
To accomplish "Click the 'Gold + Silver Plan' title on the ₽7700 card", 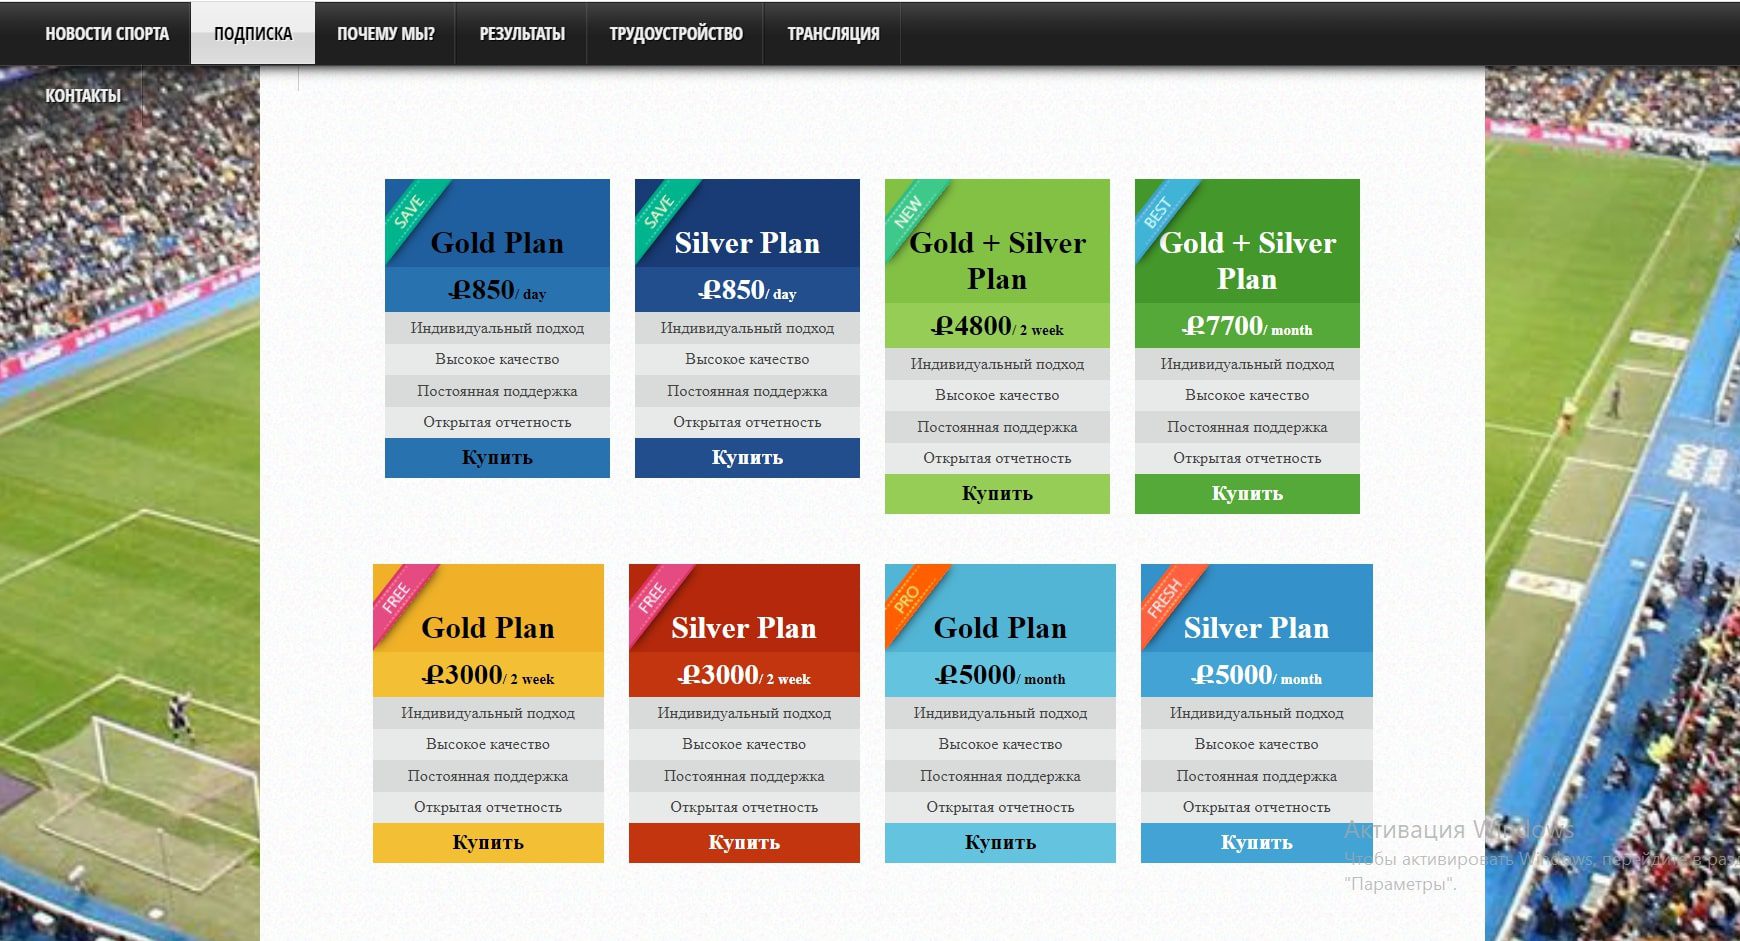I will [x=1247, y=260].
